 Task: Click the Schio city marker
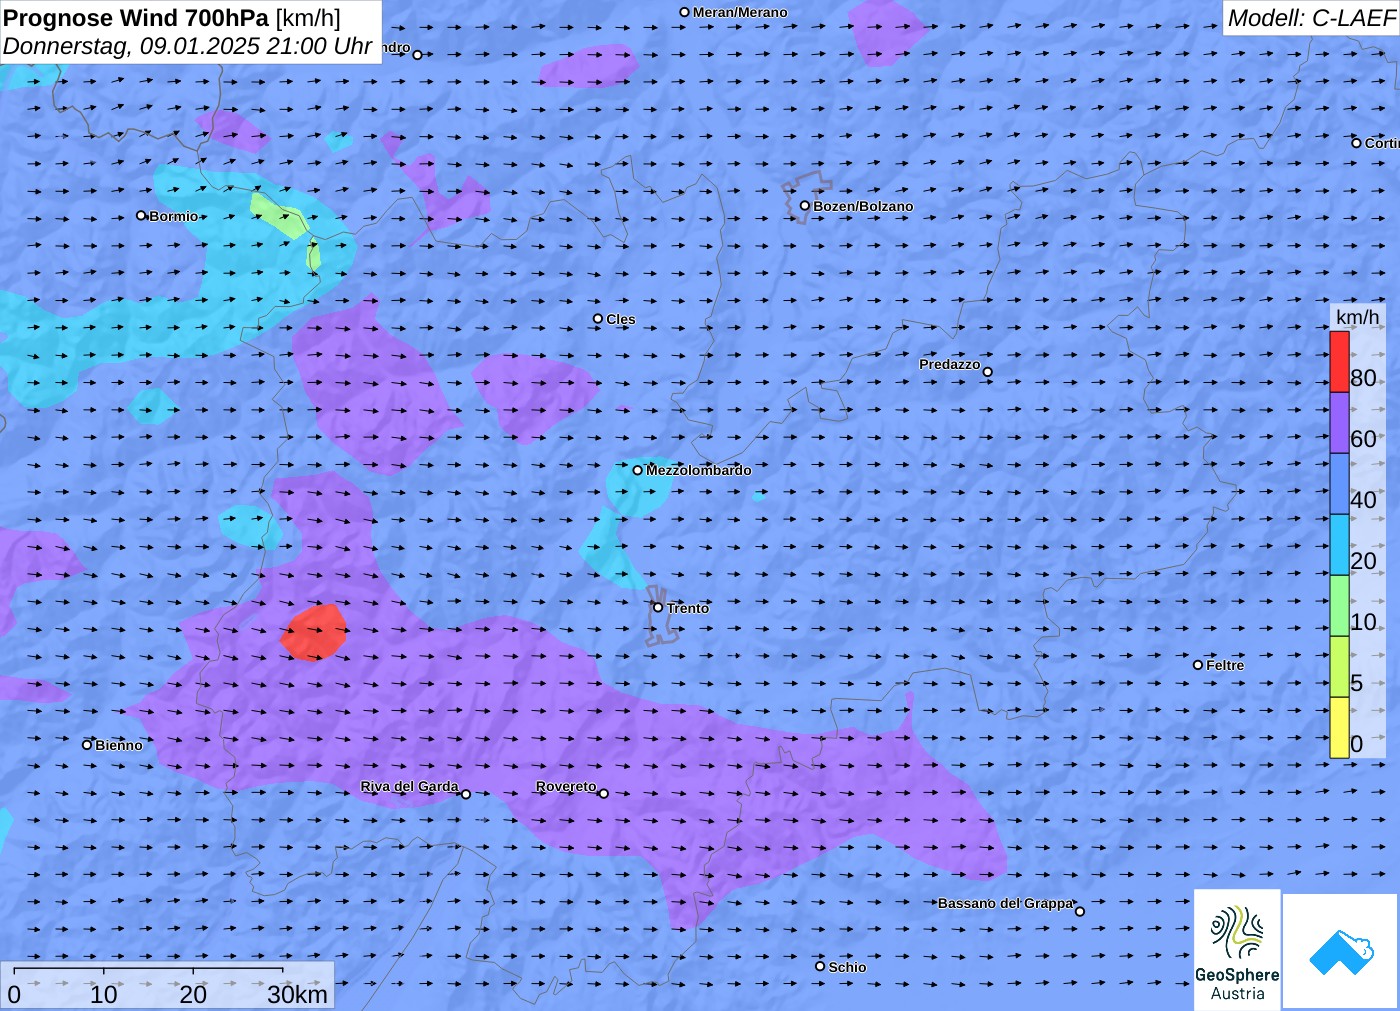pos(820,966)
